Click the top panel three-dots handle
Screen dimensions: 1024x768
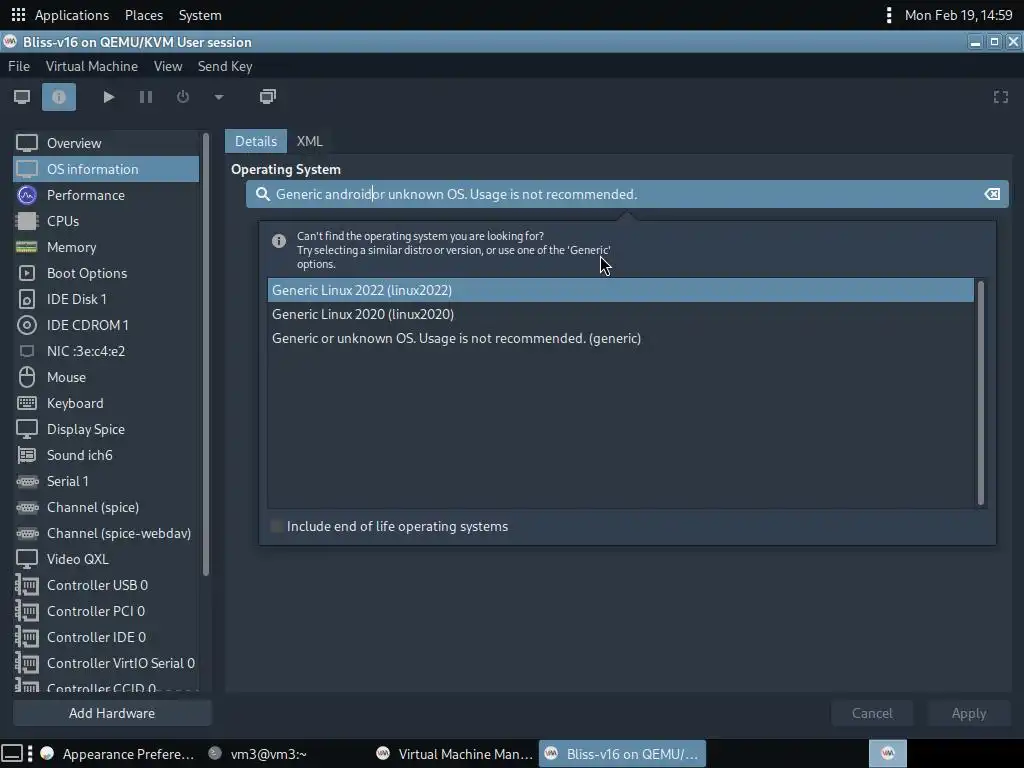coord(888,15)
